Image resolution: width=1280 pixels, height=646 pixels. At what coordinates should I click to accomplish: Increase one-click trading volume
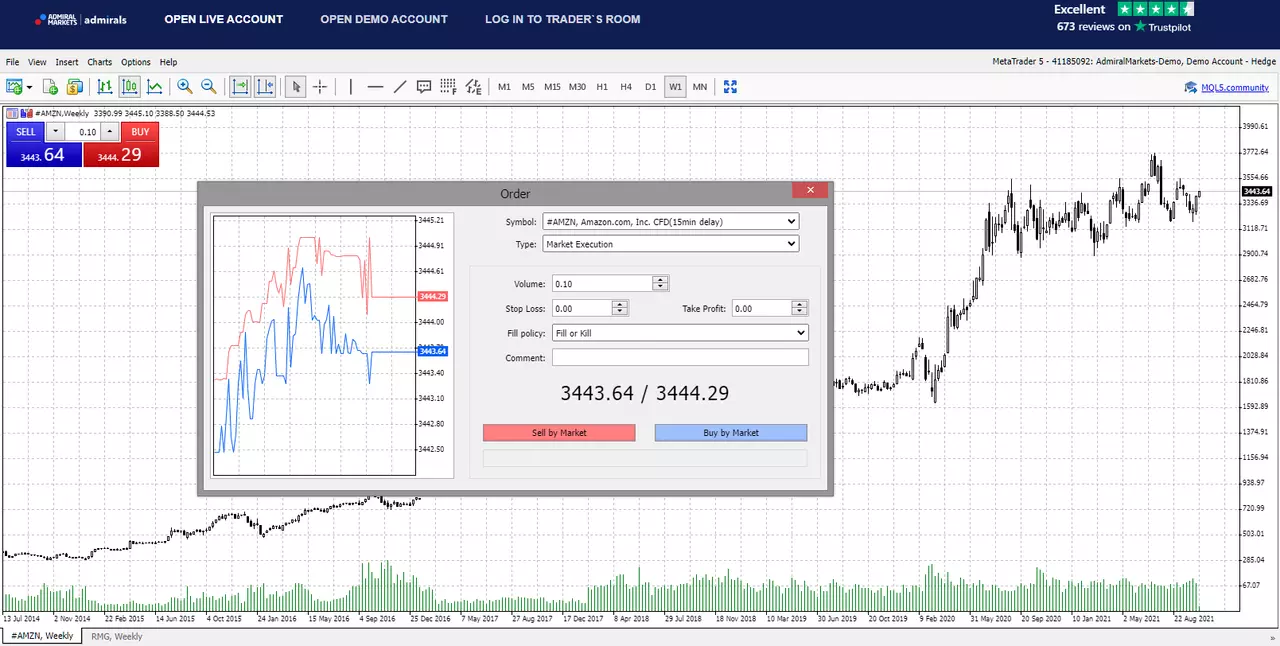[x=109, y=132]
